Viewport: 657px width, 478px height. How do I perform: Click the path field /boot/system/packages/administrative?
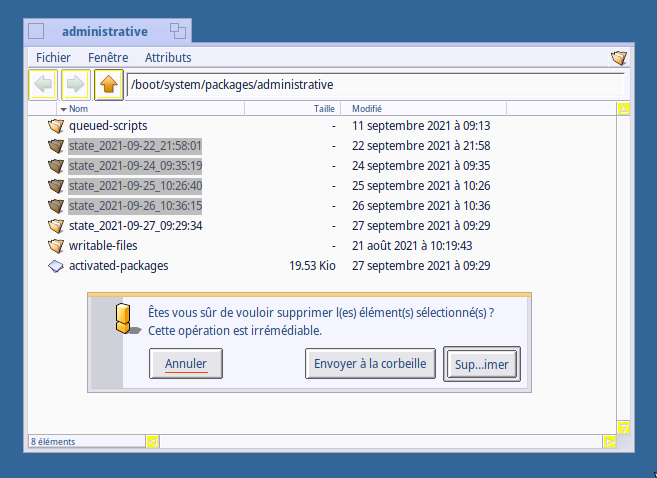click(x=375, y=85)
